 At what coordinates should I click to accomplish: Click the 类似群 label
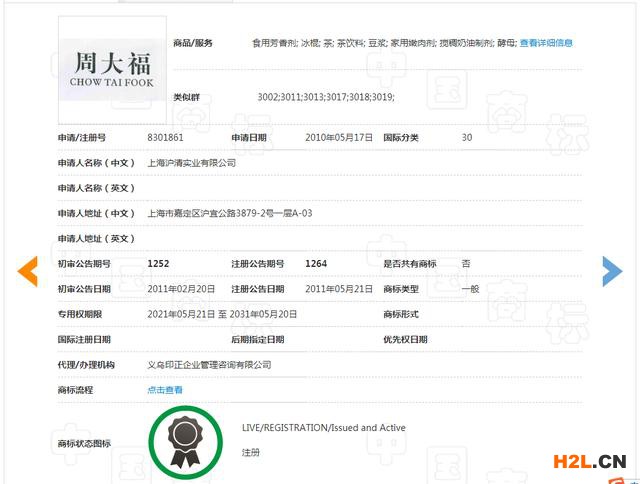(187, 97)
